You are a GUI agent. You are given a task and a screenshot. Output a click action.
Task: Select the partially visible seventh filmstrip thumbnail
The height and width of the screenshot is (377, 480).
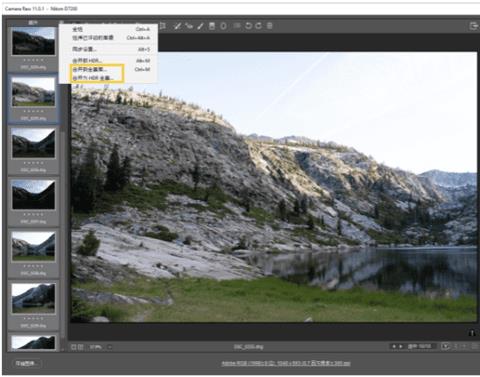click(x=33, y=343)
